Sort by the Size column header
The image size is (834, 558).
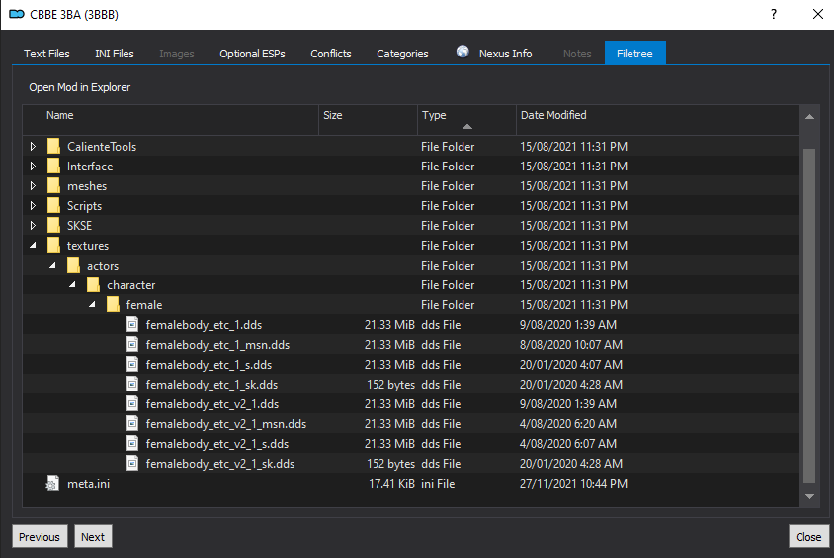tap(368, 120)
